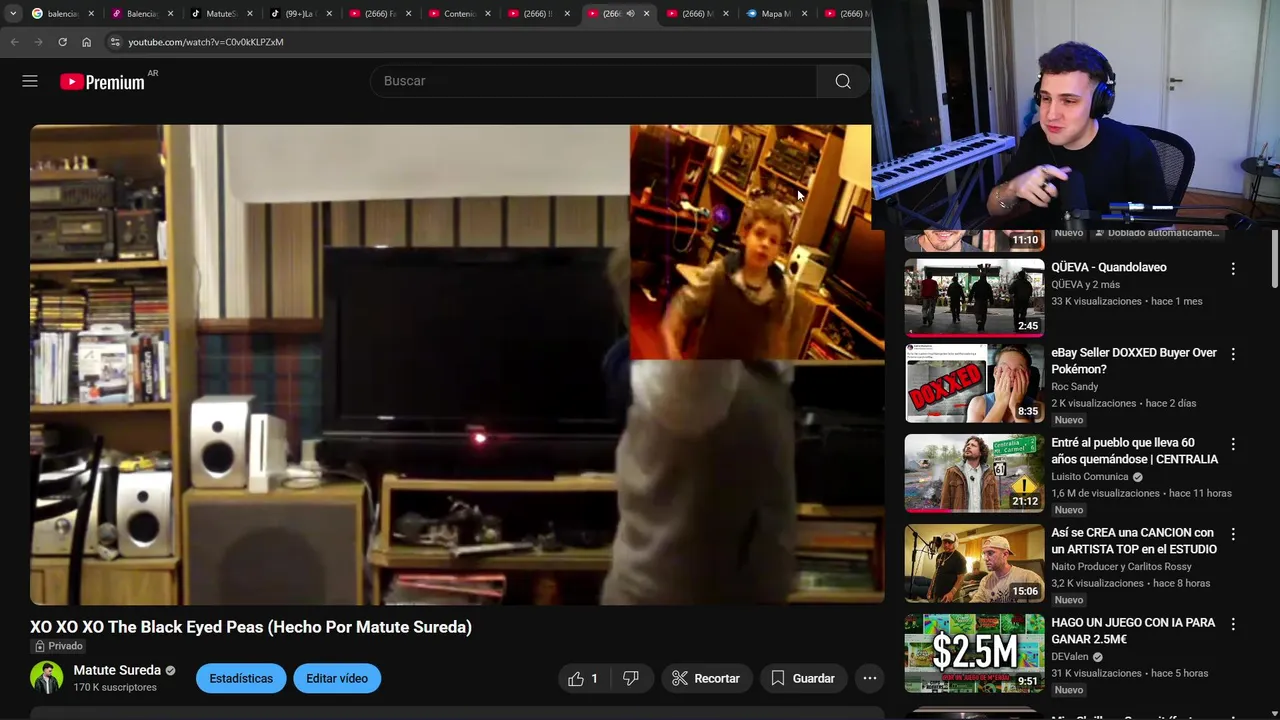Open 'Entré al pueblo que lleva 60' title

point(1134,451)
